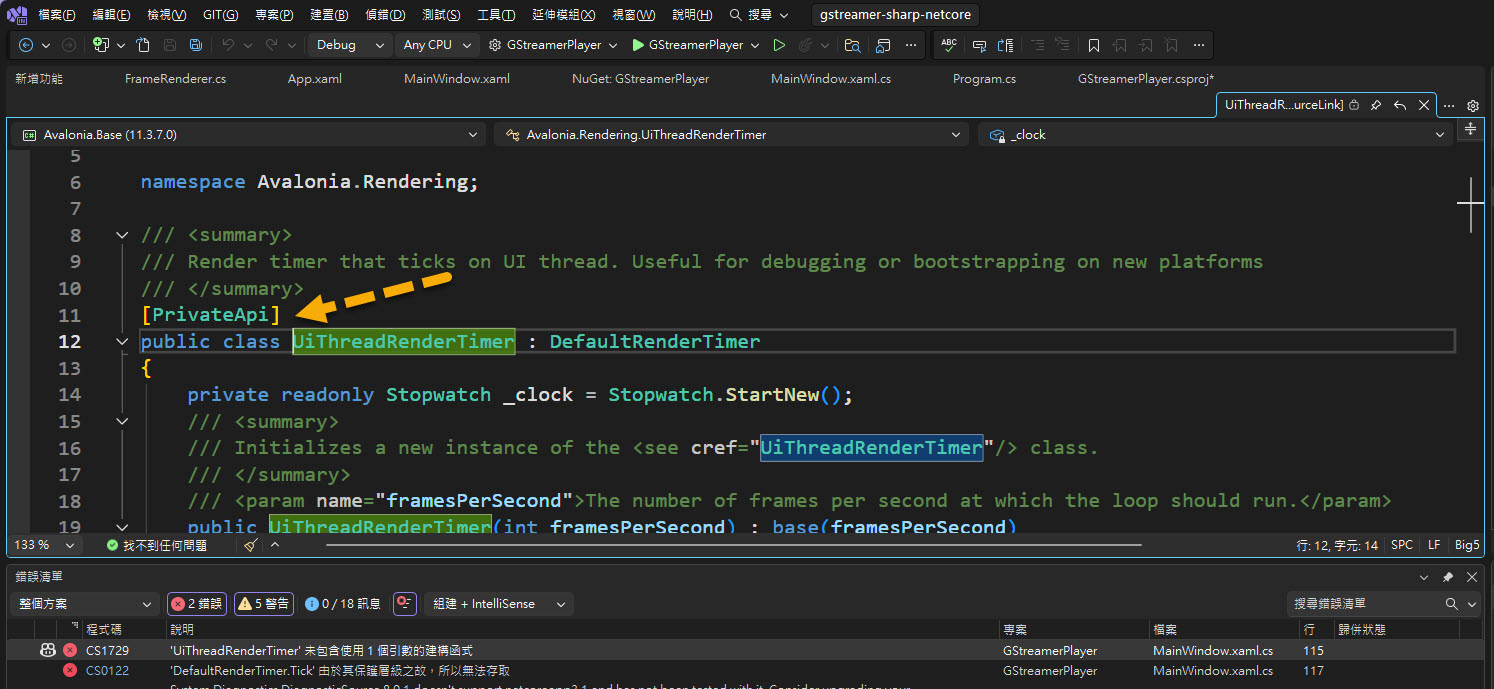The image size is (1494, 689).
Task: Pin the UiThreadRenderTimer source tab
Action: (x=1376, y=105)
